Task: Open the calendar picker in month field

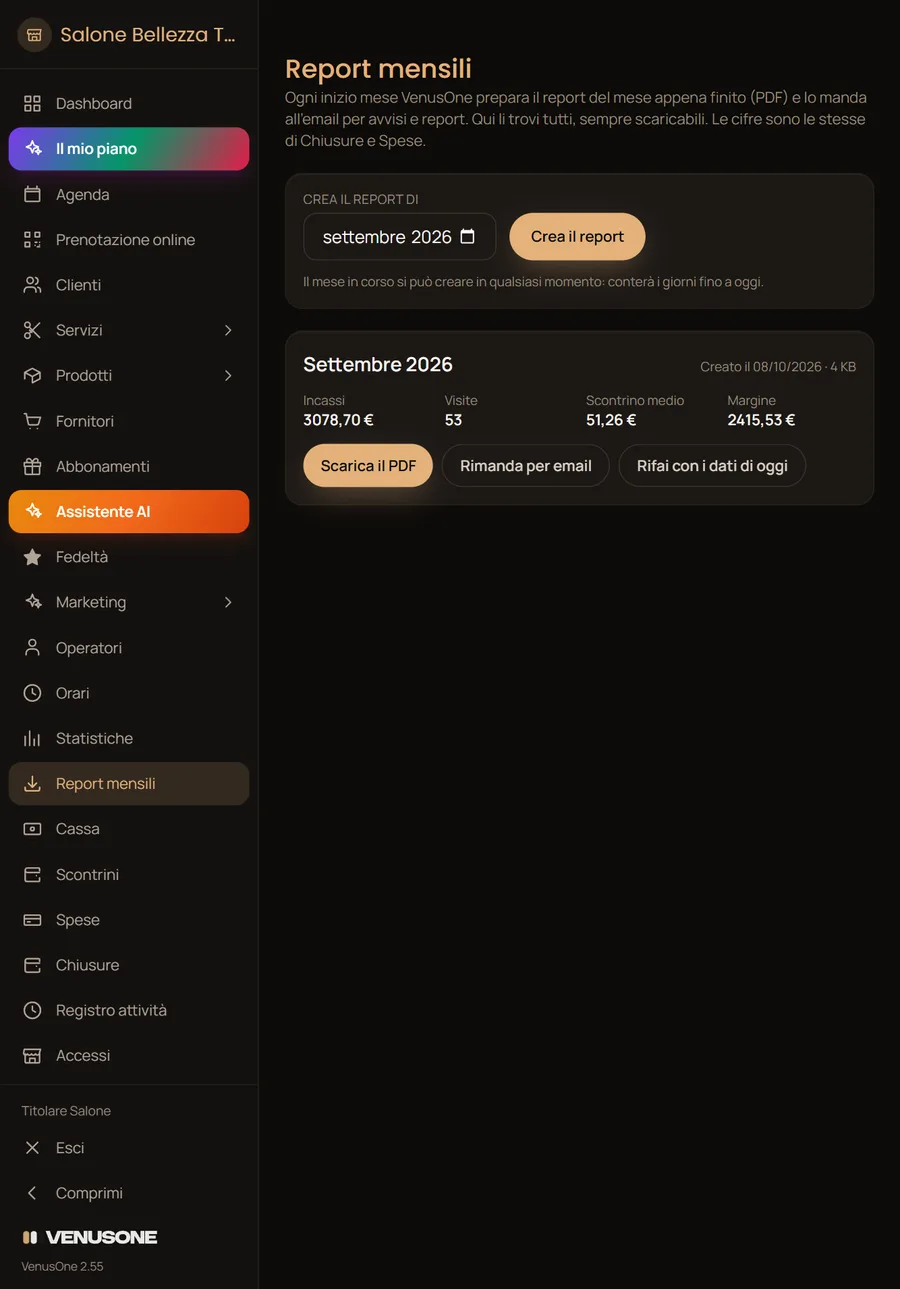Action: [467, 237]
